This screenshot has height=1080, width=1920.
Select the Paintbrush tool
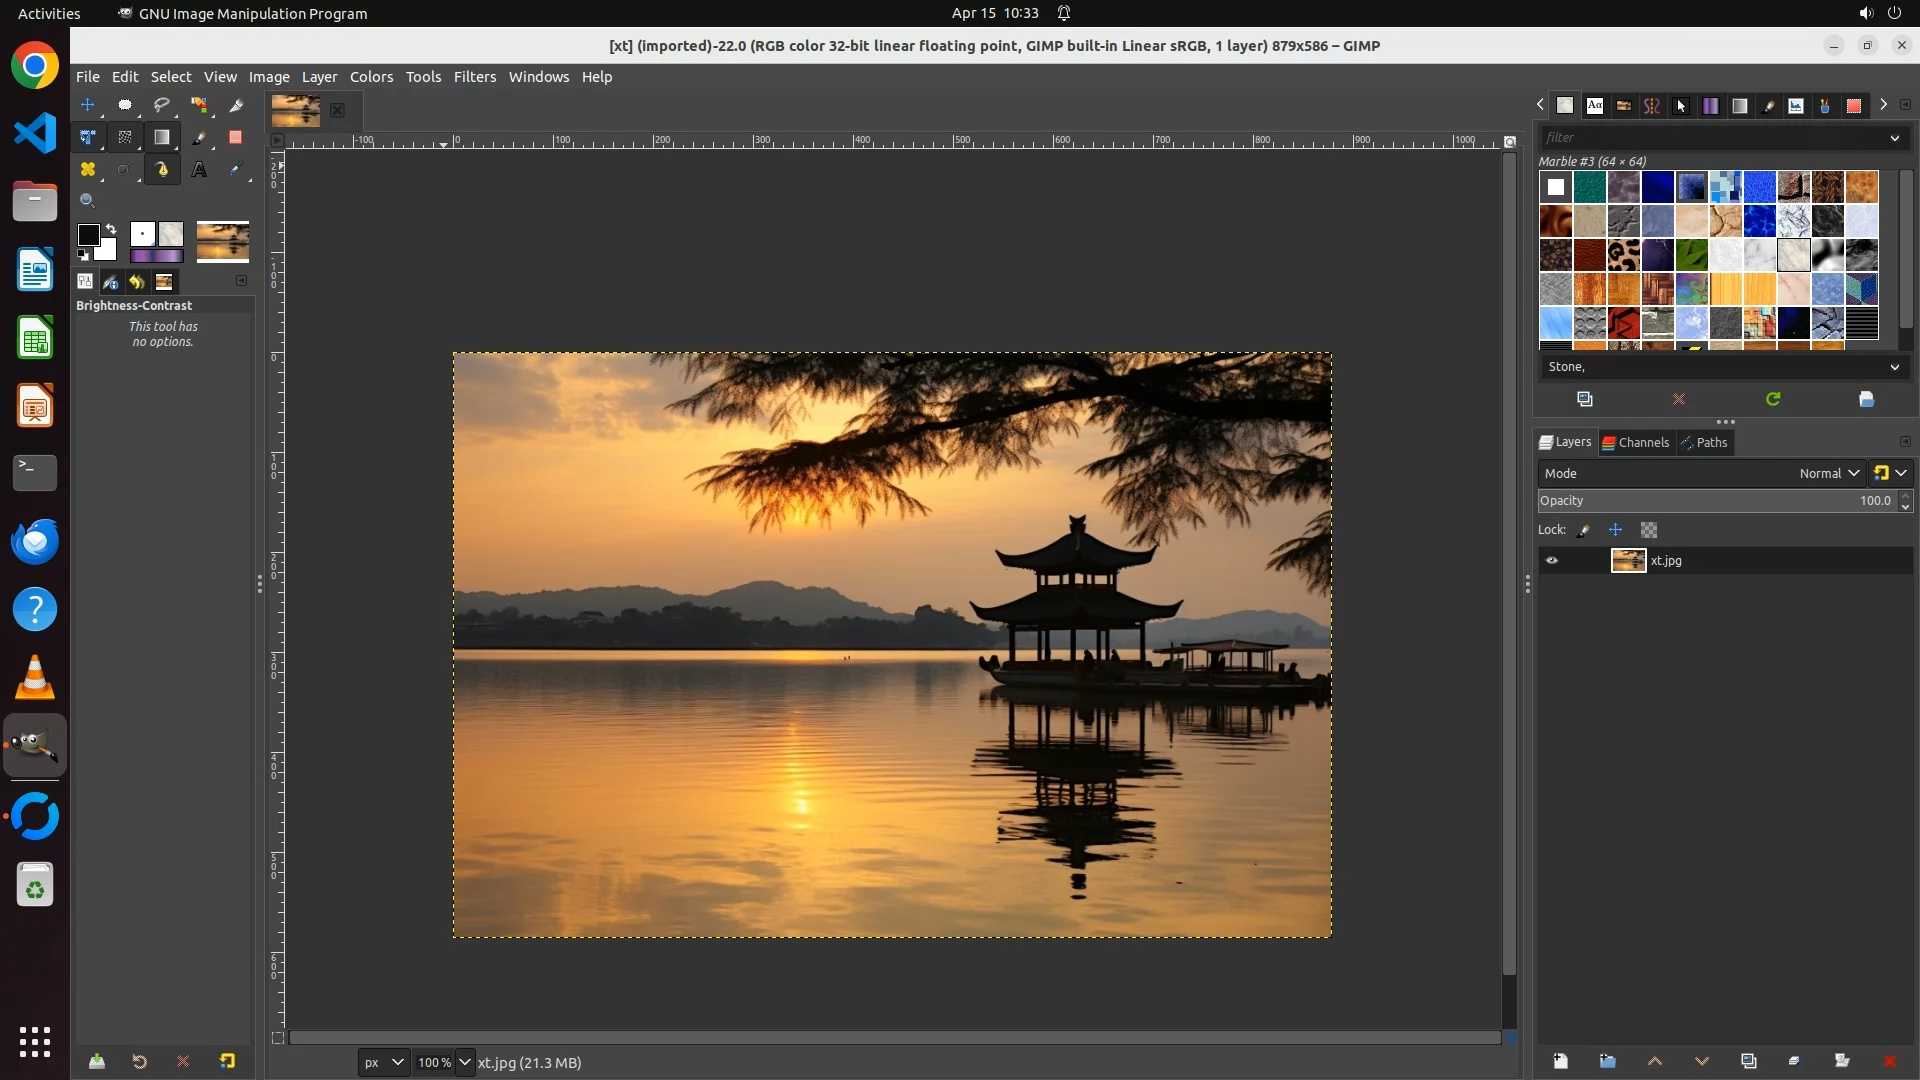[x=199, y=138]
